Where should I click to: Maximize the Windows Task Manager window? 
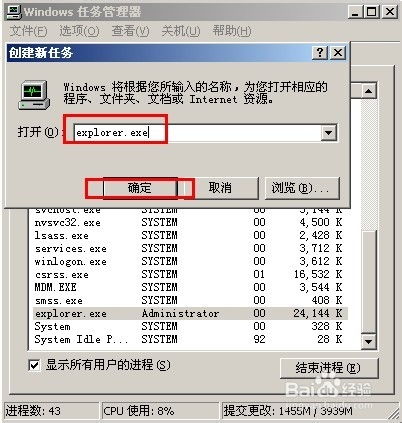pos(372,12)
